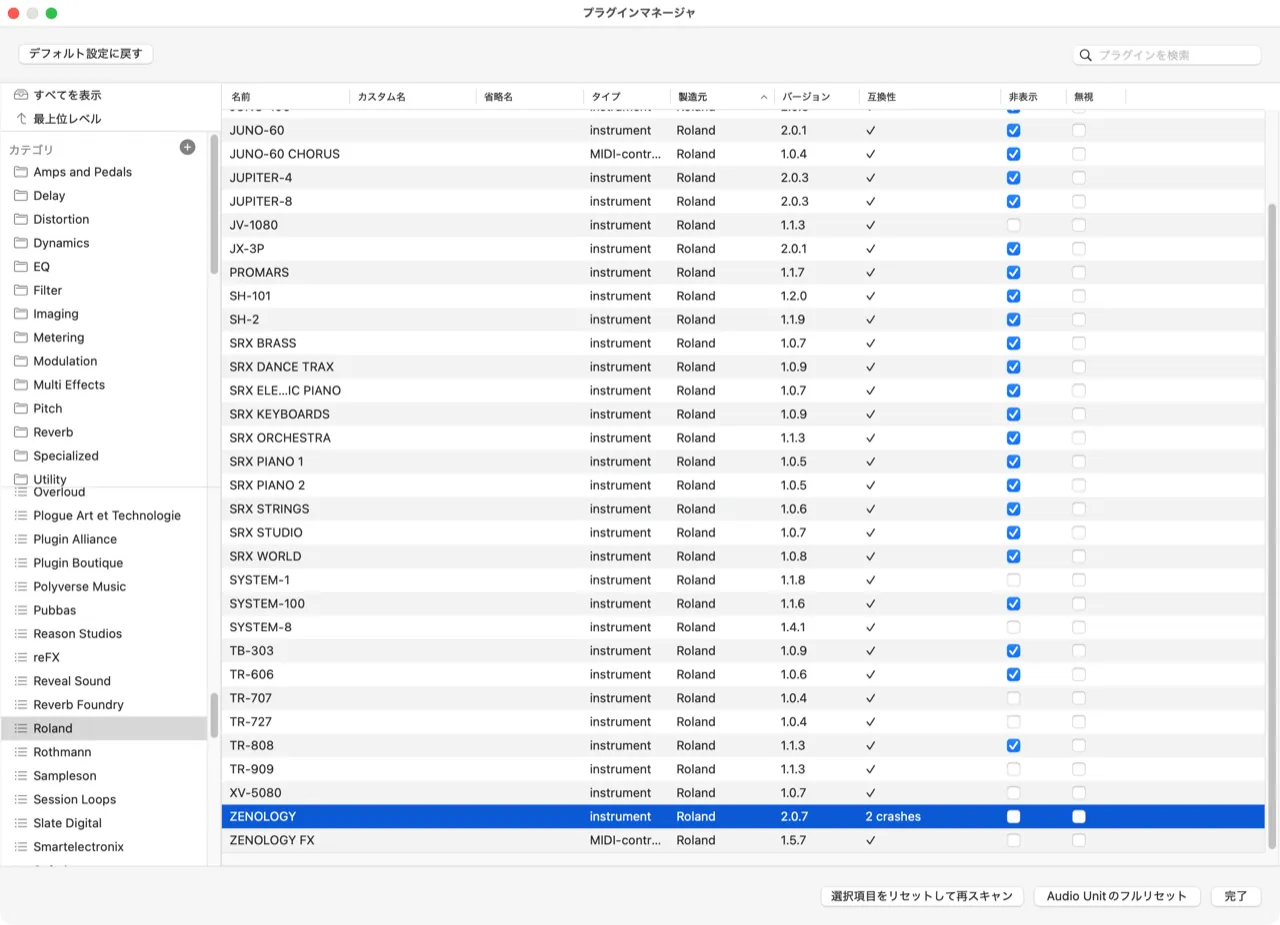
Task: Click the top level up-arrow icon
Action: [x=21, y=119]
